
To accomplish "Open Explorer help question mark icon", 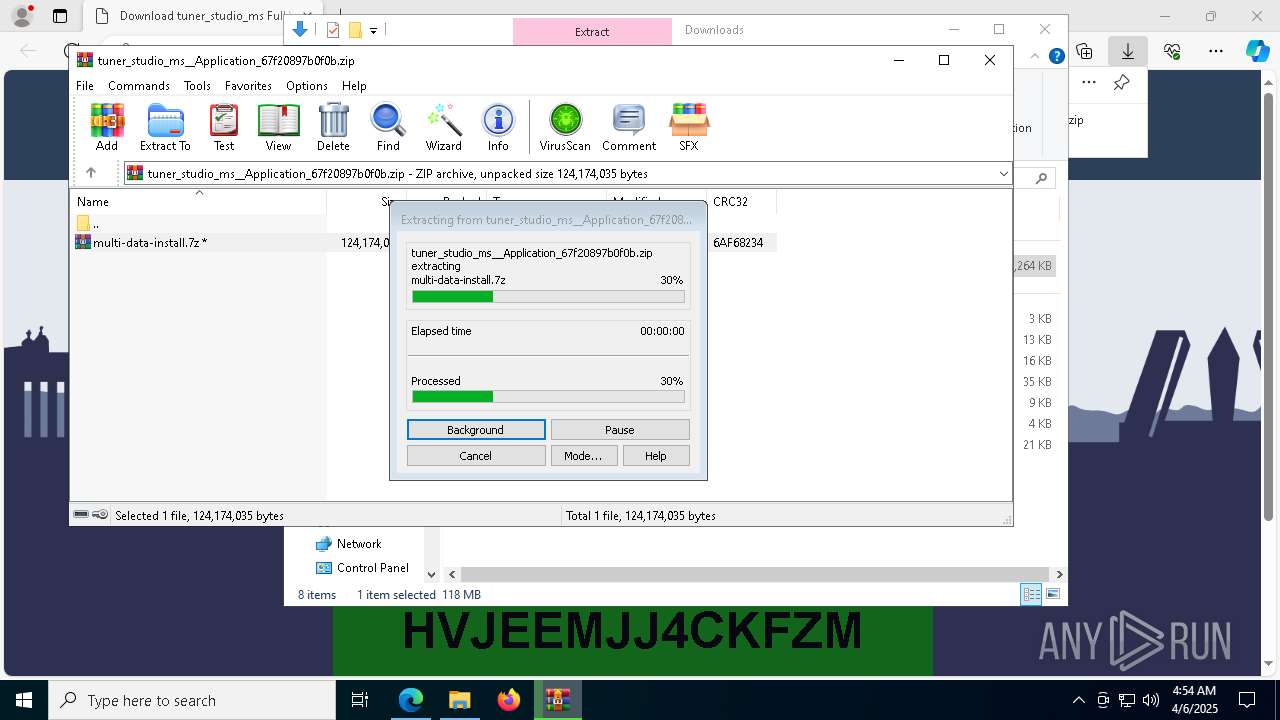I will [x=1056, y=56].
